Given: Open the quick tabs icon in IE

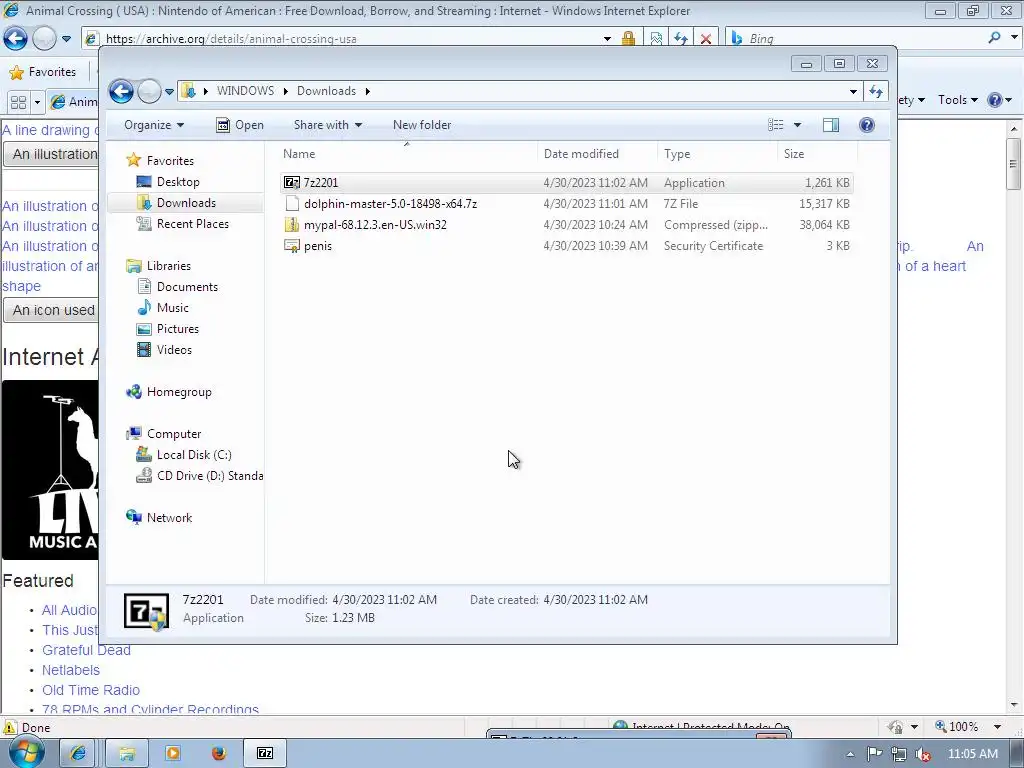Looking at the screenshot, I should tap(18, 102).
